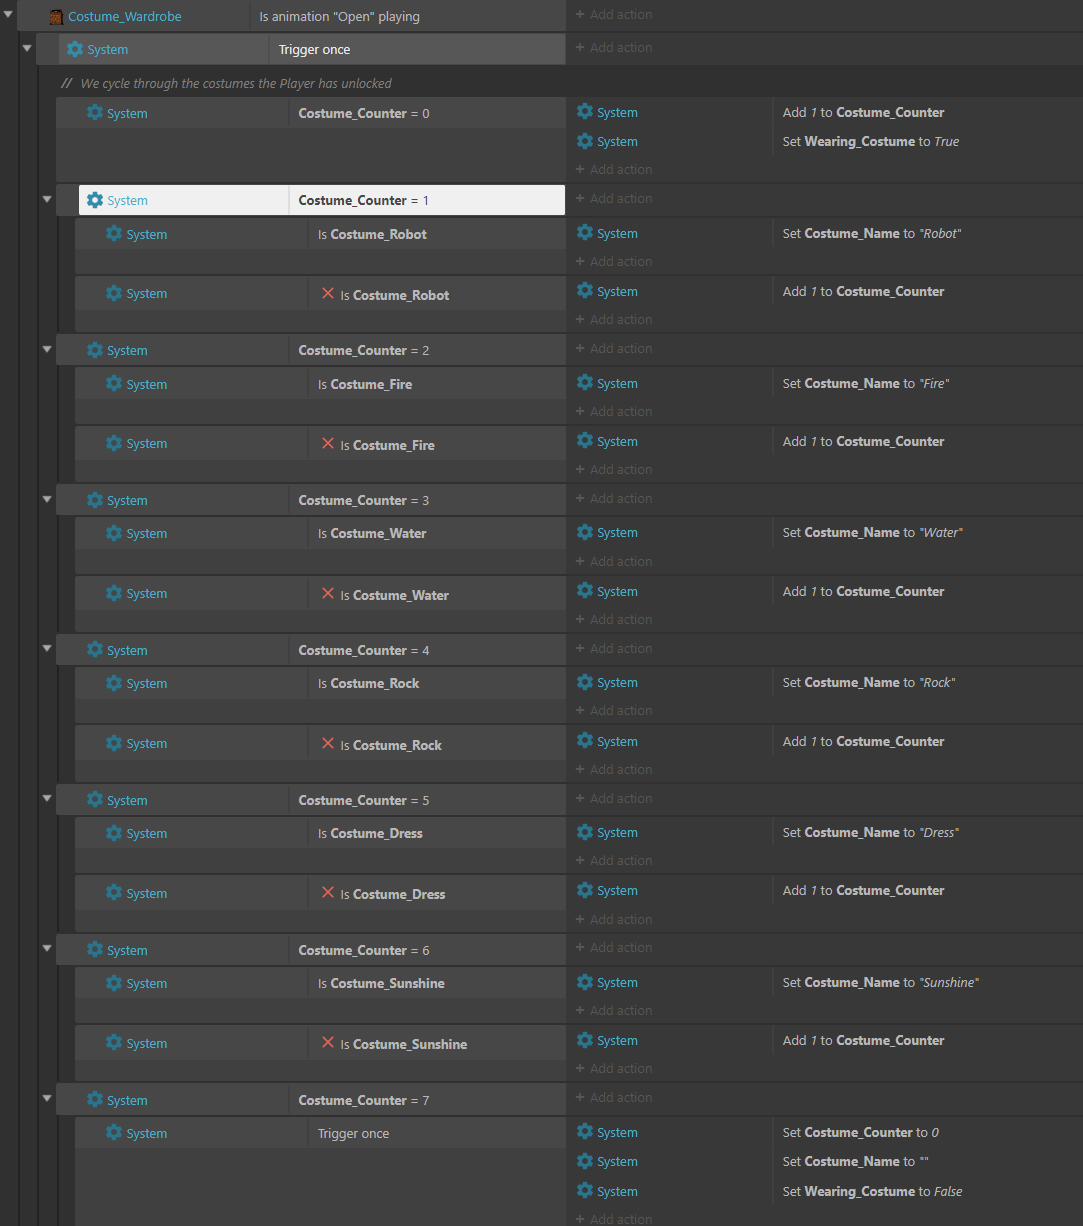Click Add action under Set Costume_Name to "Fire"
Viewport: 1083px width, 1226px height.
pos(614,411)
